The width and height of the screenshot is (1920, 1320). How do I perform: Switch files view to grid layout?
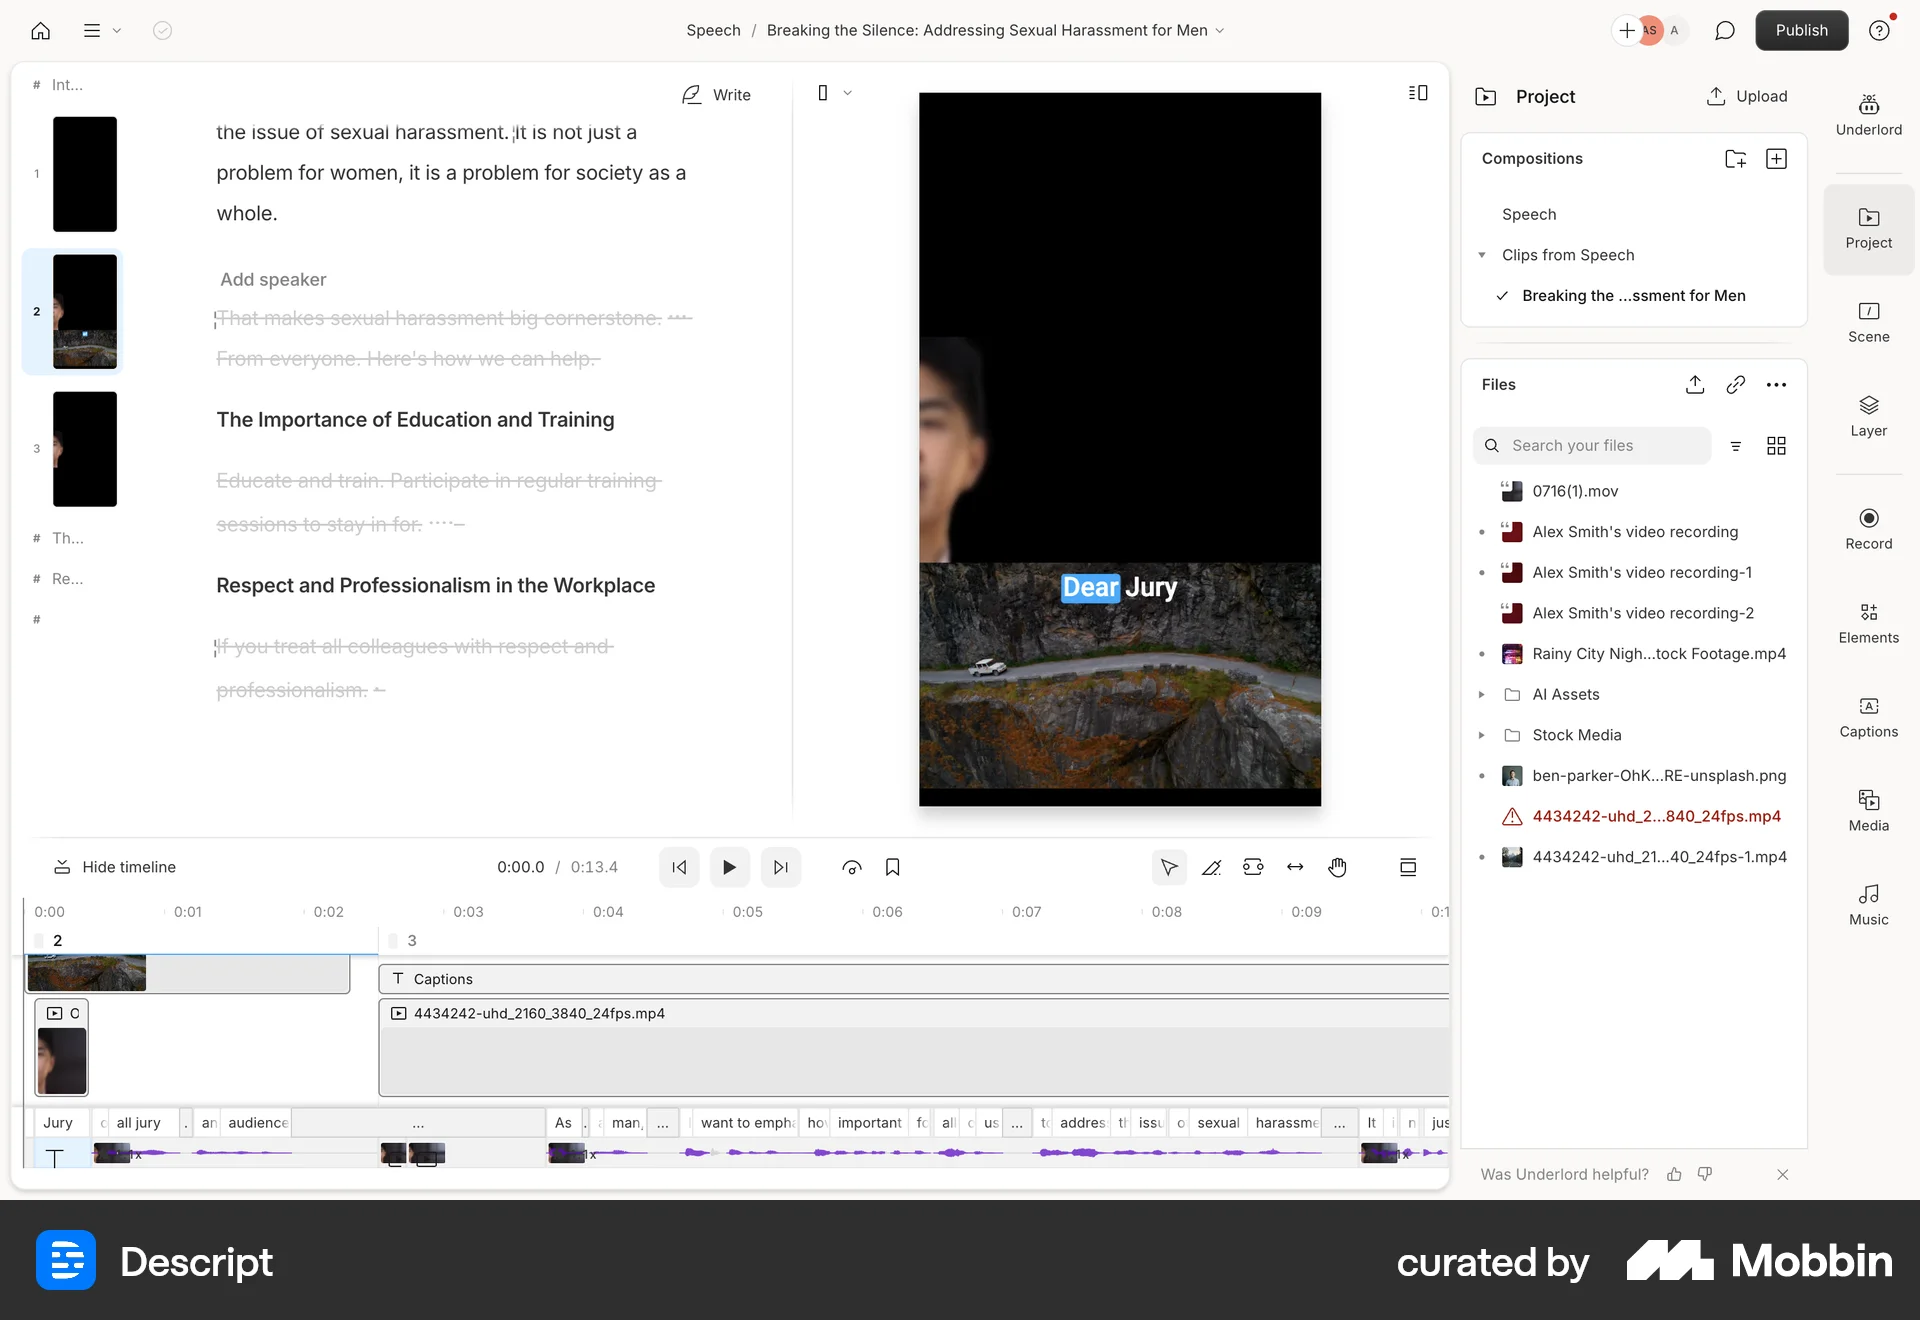(1777, 446)
